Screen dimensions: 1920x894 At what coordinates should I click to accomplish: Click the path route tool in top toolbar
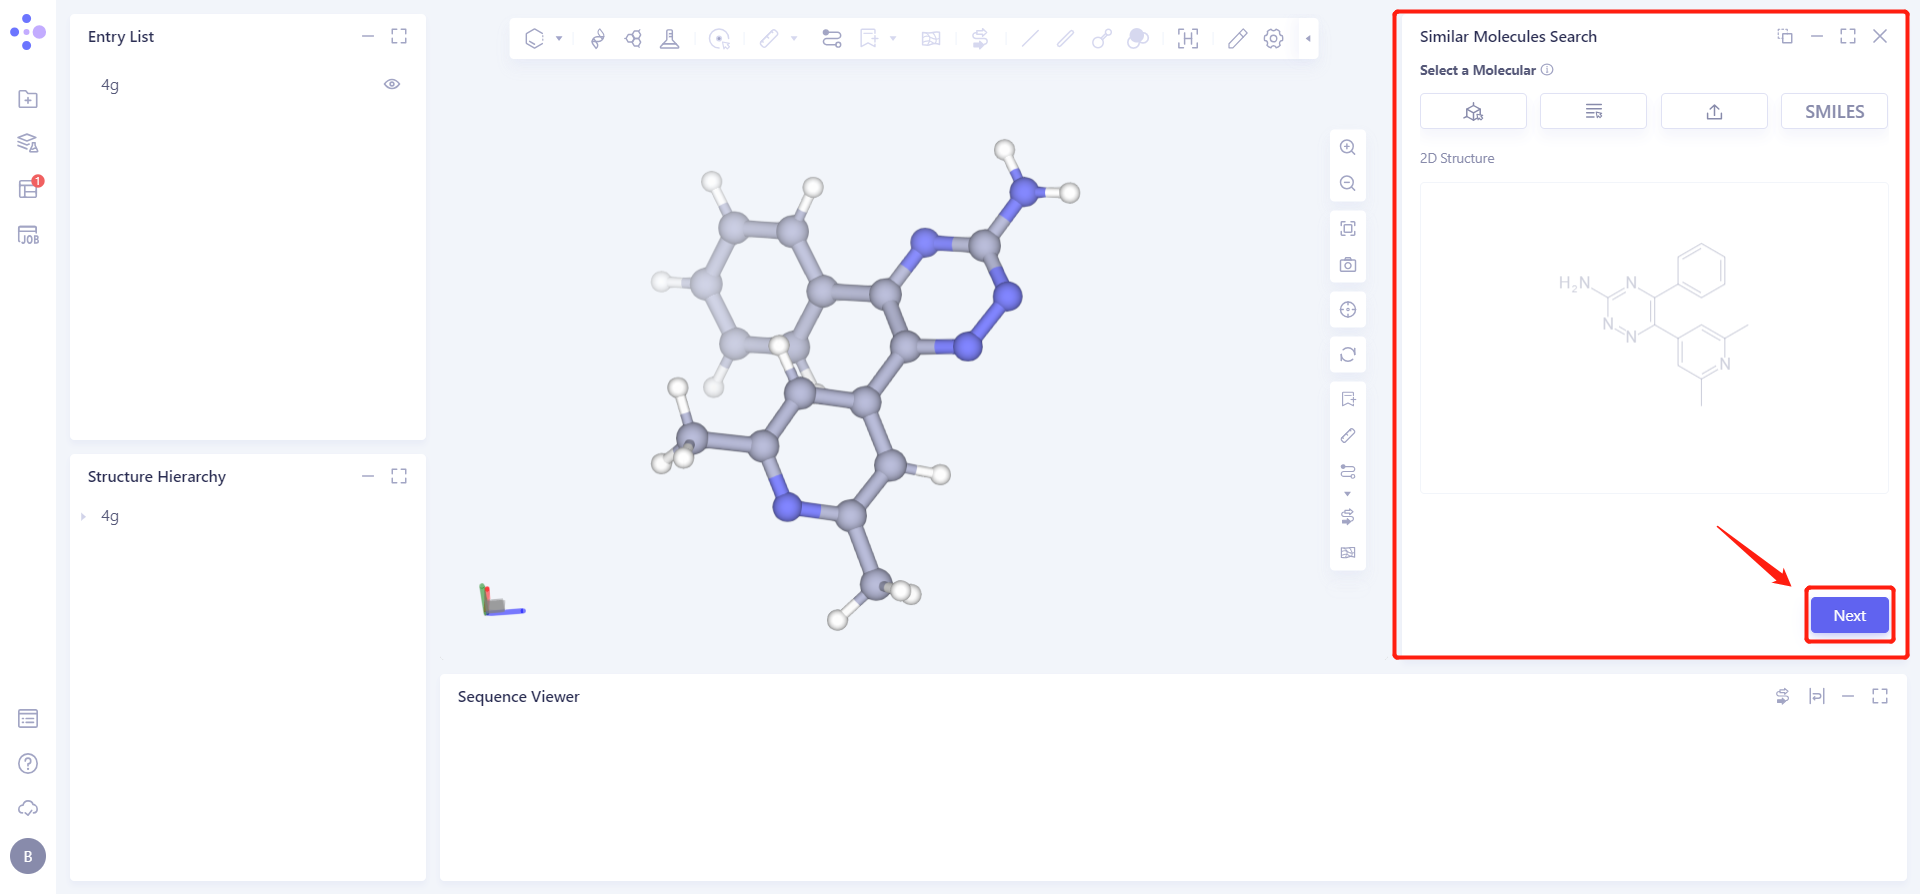(831, 38)
